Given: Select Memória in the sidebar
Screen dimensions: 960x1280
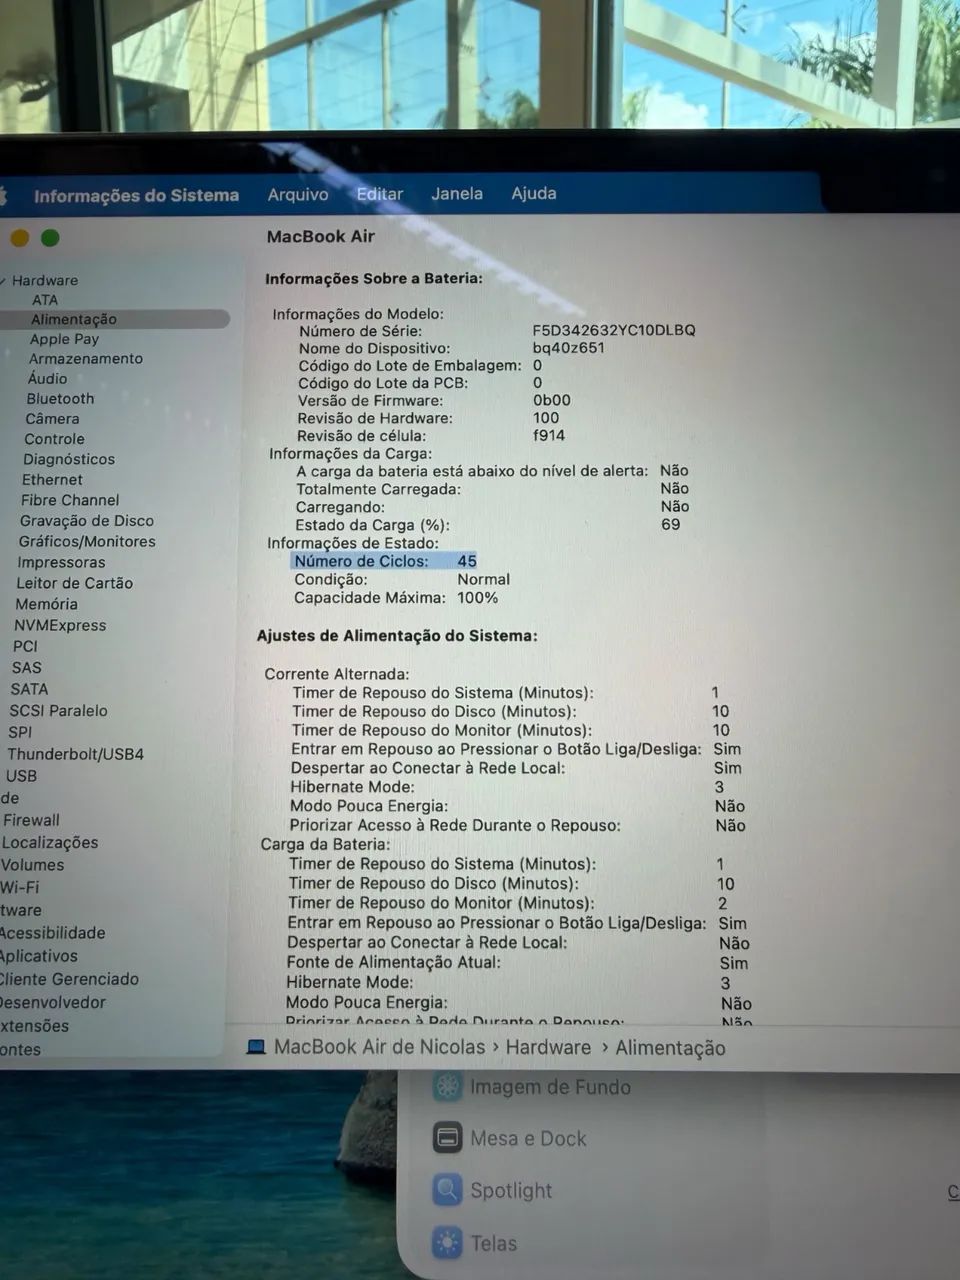Looking at the screenshot, I should [x=46, y=604].
